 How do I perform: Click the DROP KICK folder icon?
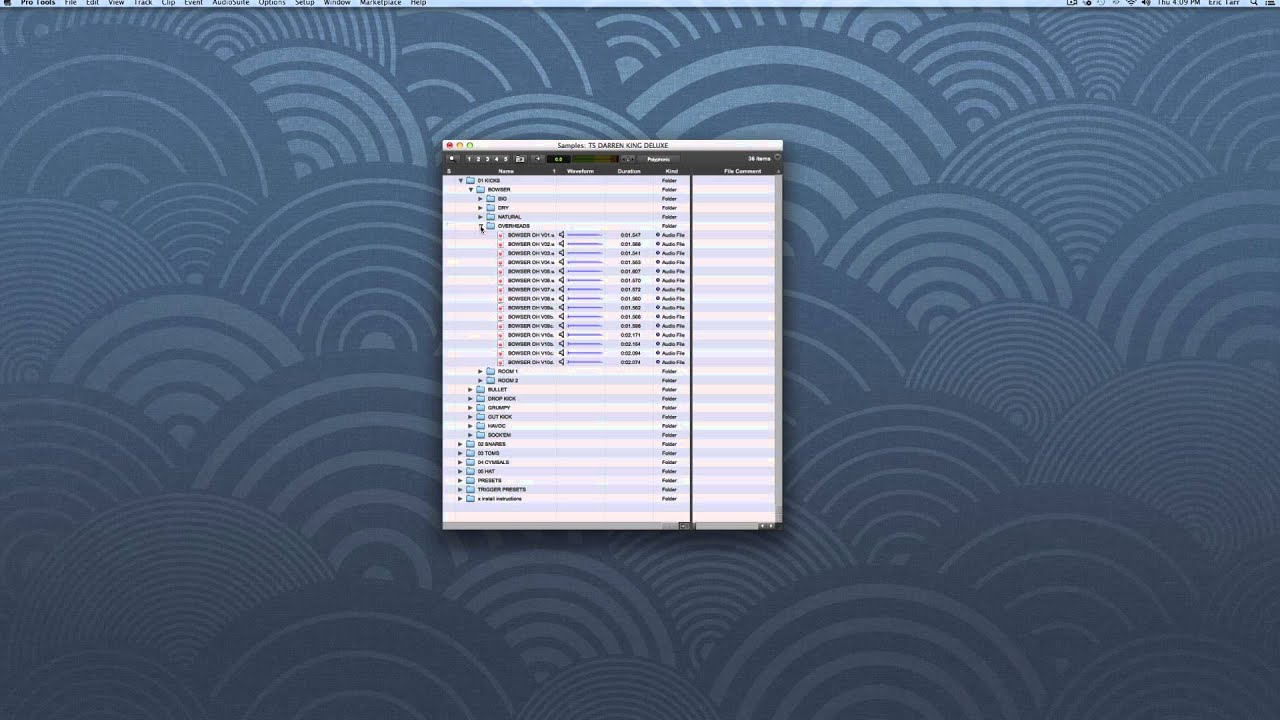480,398
